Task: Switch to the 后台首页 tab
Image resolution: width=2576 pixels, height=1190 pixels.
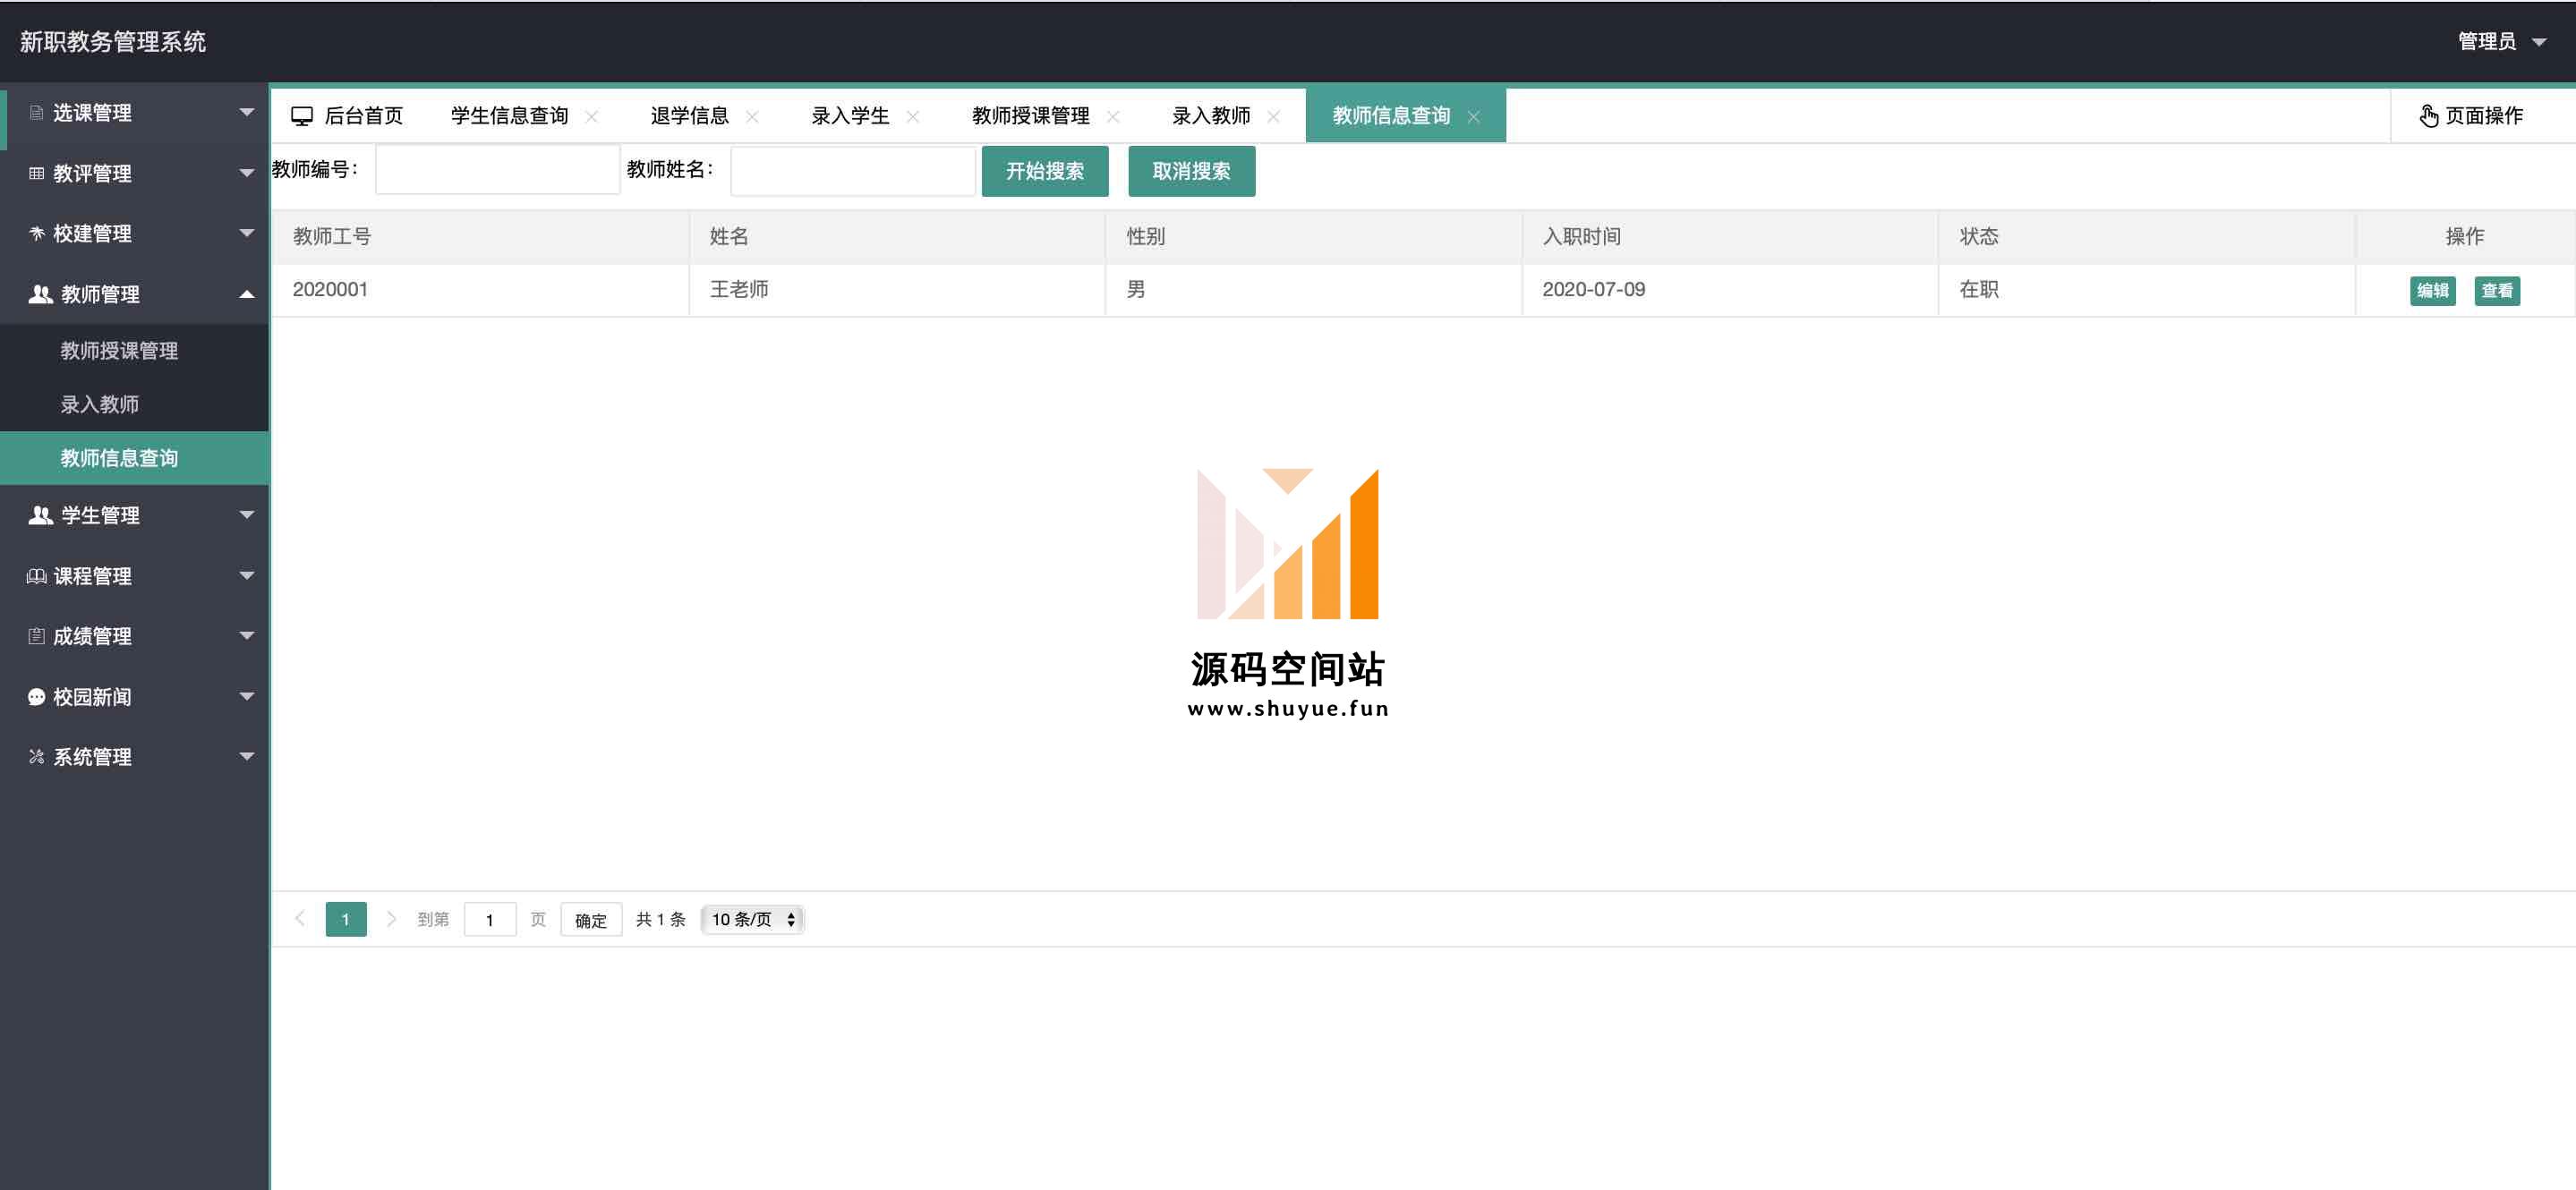Action: pyautogui.click(x=347, y=116)
